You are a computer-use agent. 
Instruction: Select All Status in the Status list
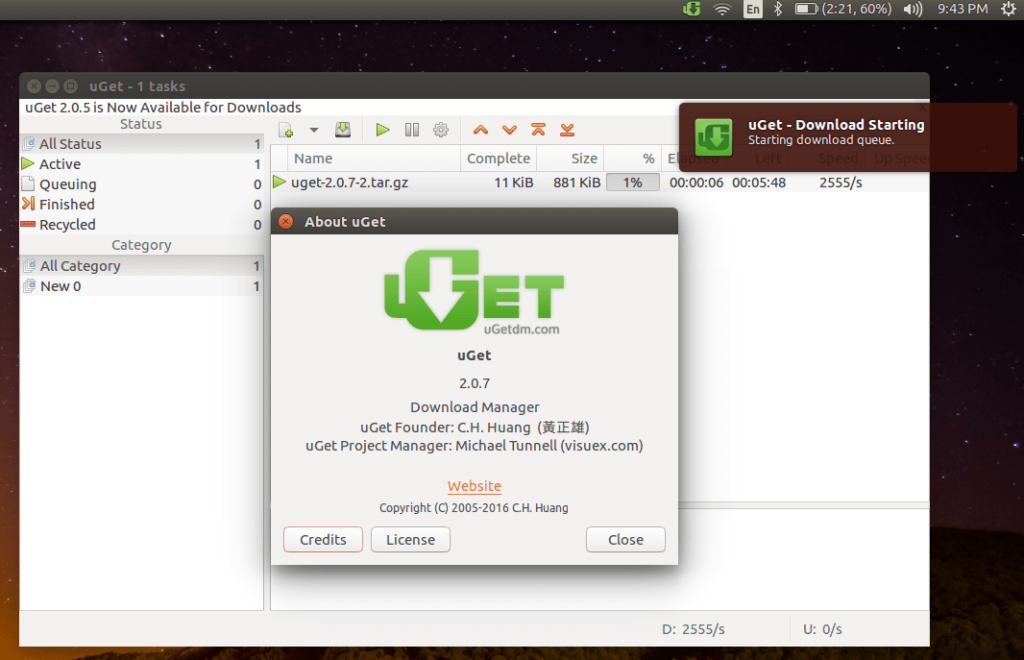click(142, 144)
